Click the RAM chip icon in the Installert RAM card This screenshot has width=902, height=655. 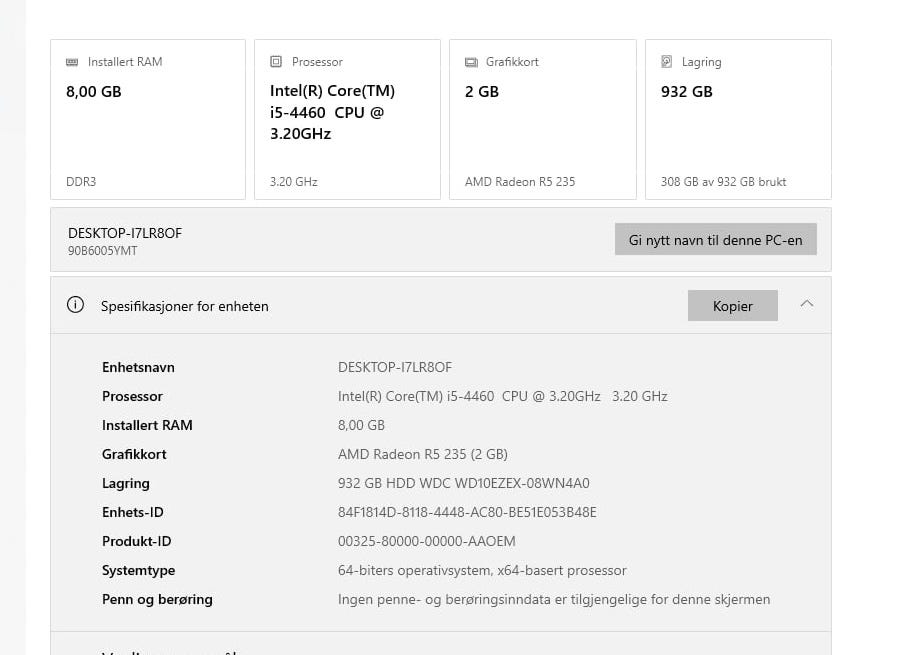tap(72, 62)
